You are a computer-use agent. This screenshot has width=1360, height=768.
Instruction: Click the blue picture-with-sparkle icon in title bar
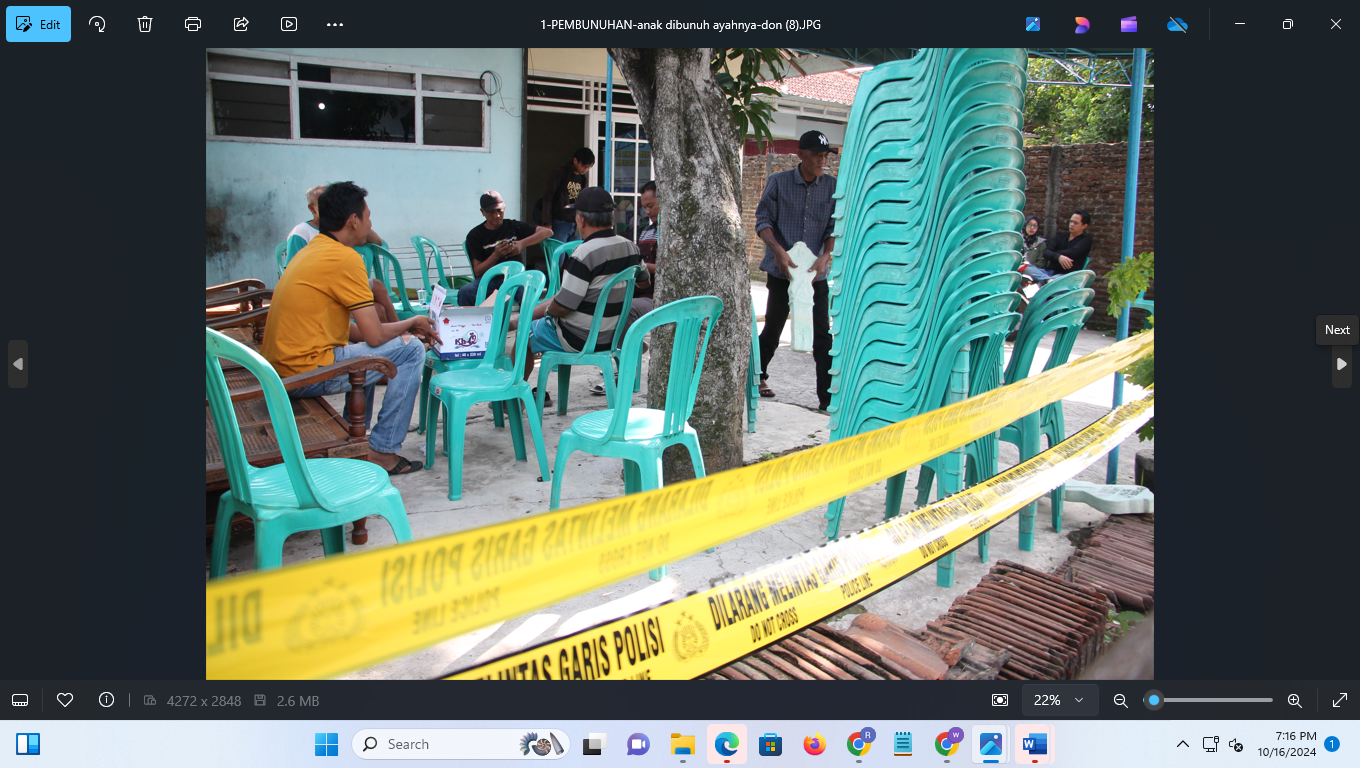(1033, 24)
